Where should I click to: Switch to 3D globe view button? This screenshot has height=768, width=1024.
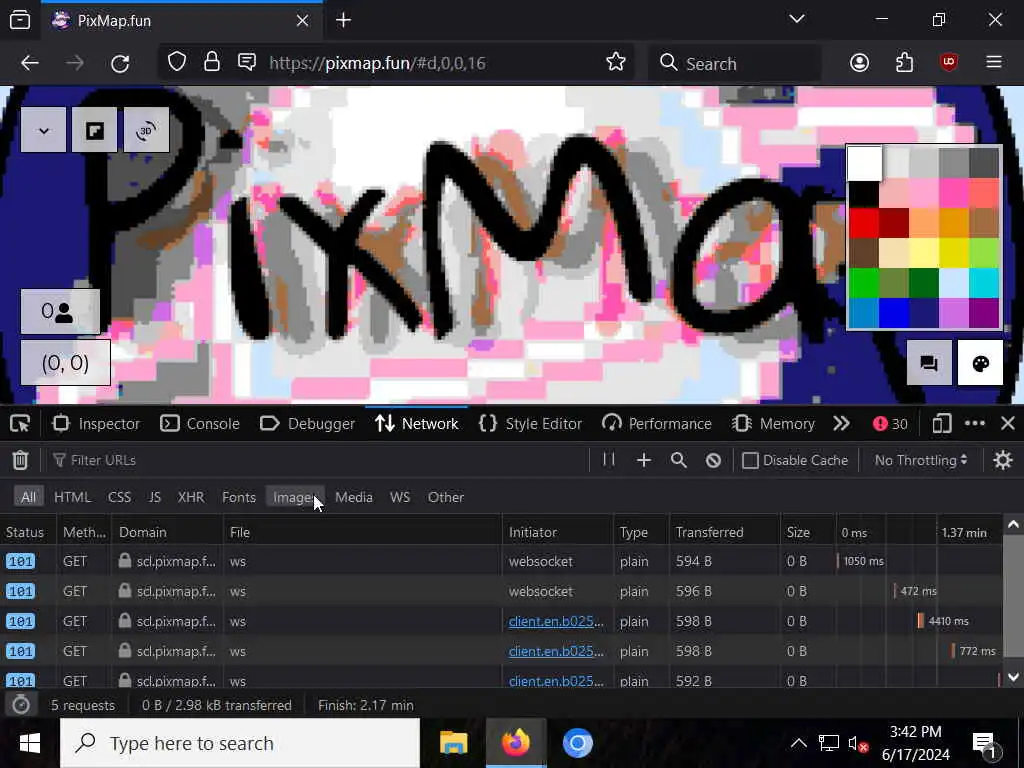pos(146,130)
